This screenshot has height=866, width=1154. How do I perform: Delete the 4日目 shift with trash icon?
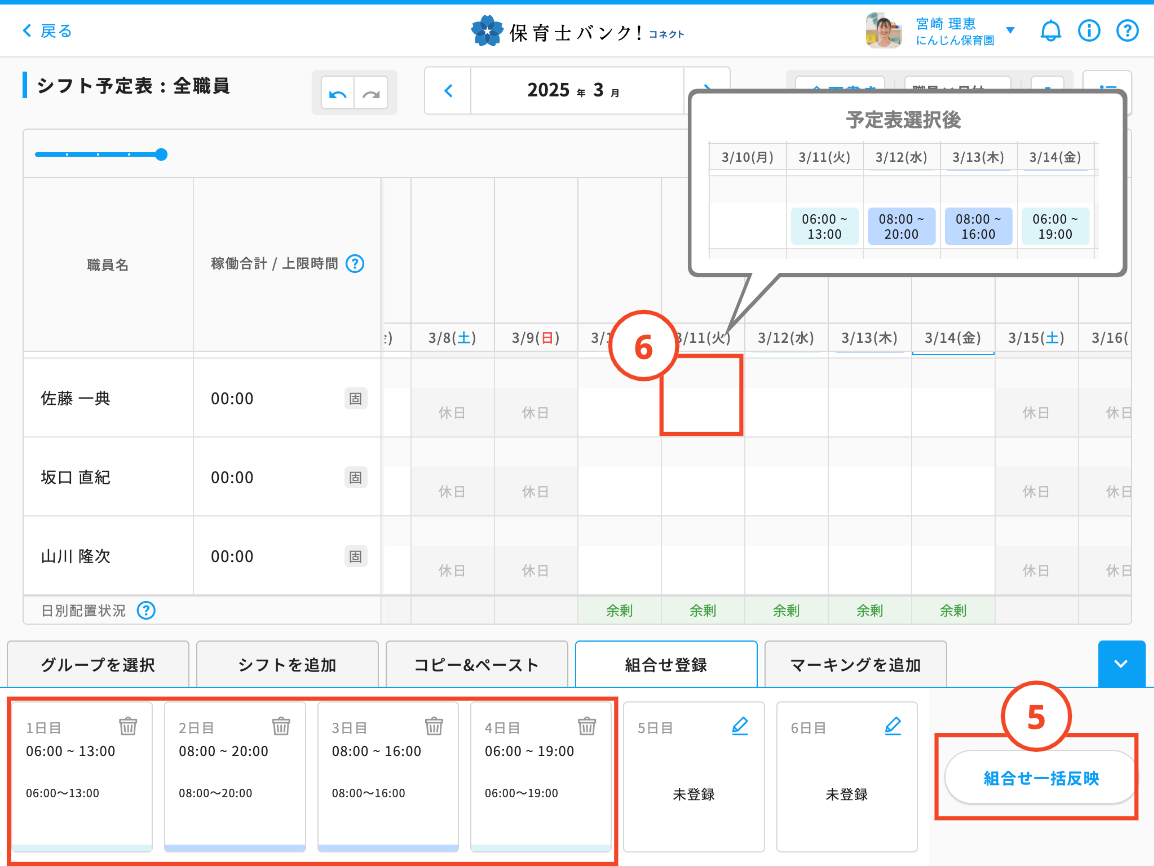coord(587,726)
